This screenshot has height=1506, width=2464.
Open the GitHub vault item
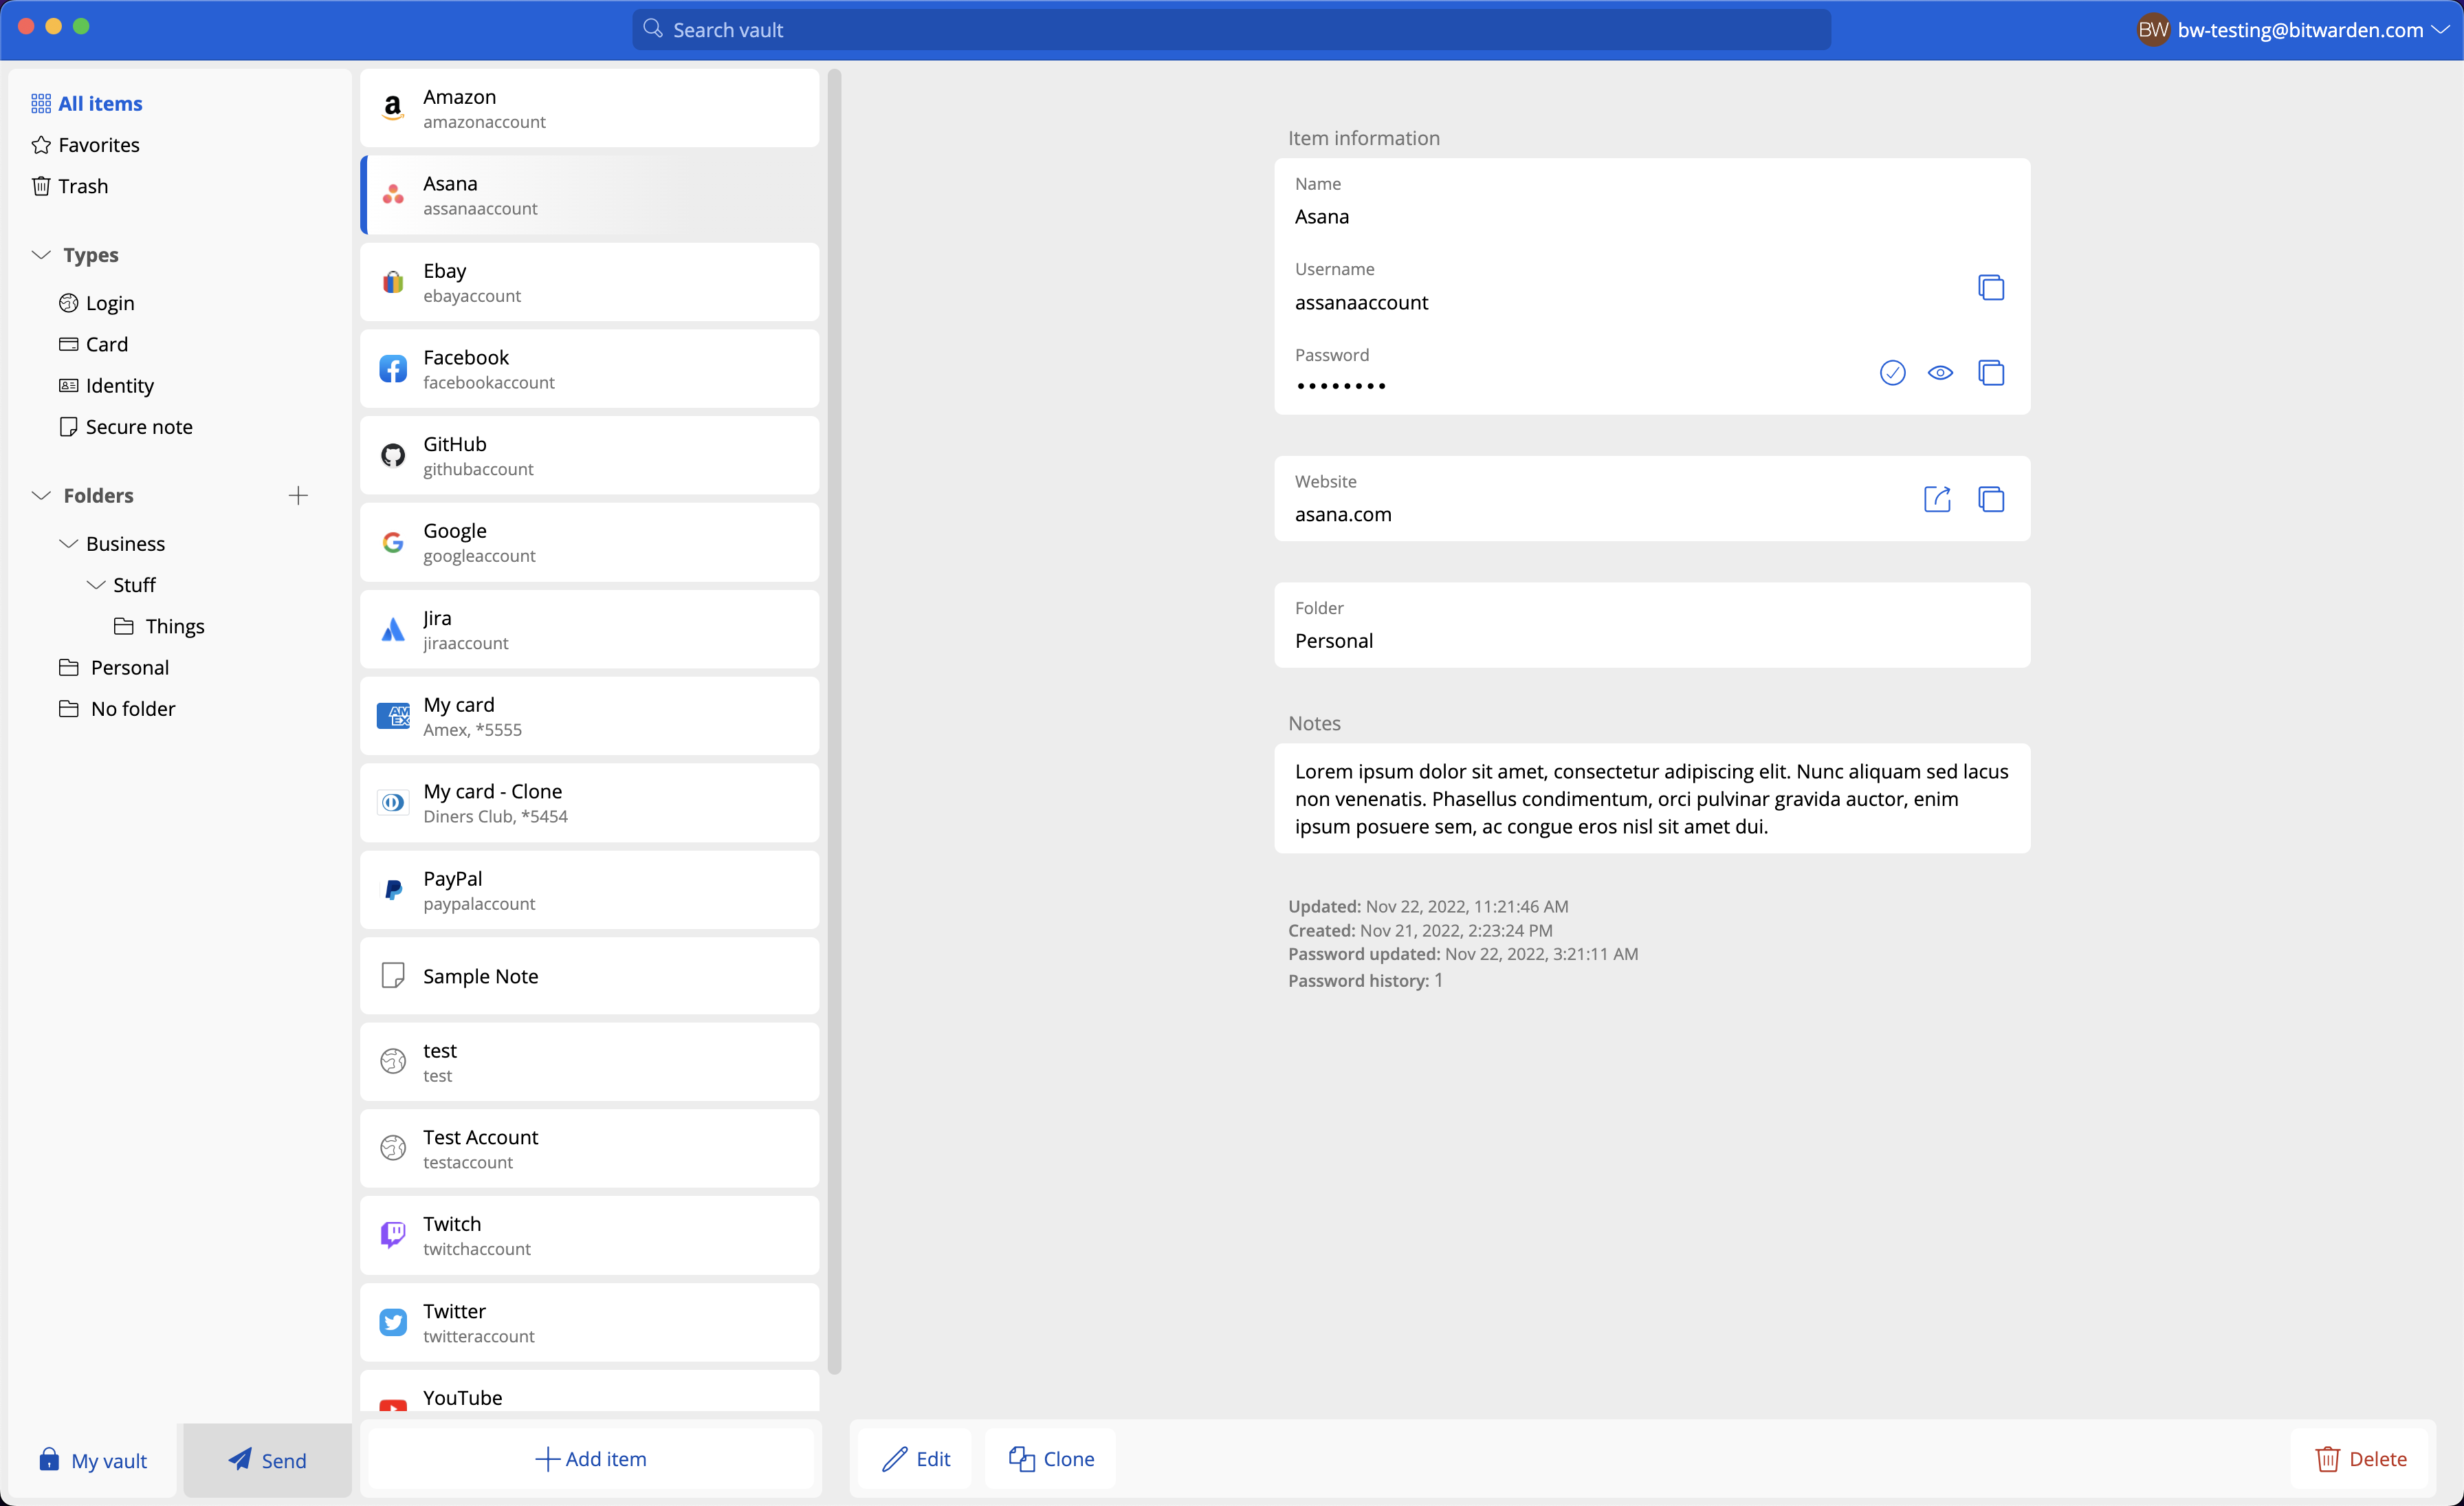tap(589, 456)
